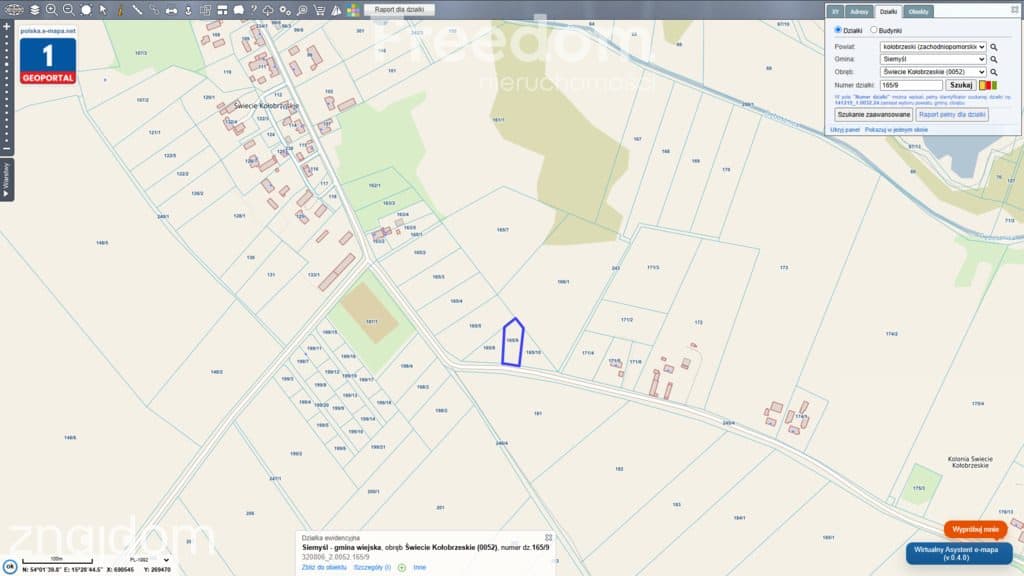Click the vertical zoom level slider
The image size is (1024, 576).
(7, 88)
